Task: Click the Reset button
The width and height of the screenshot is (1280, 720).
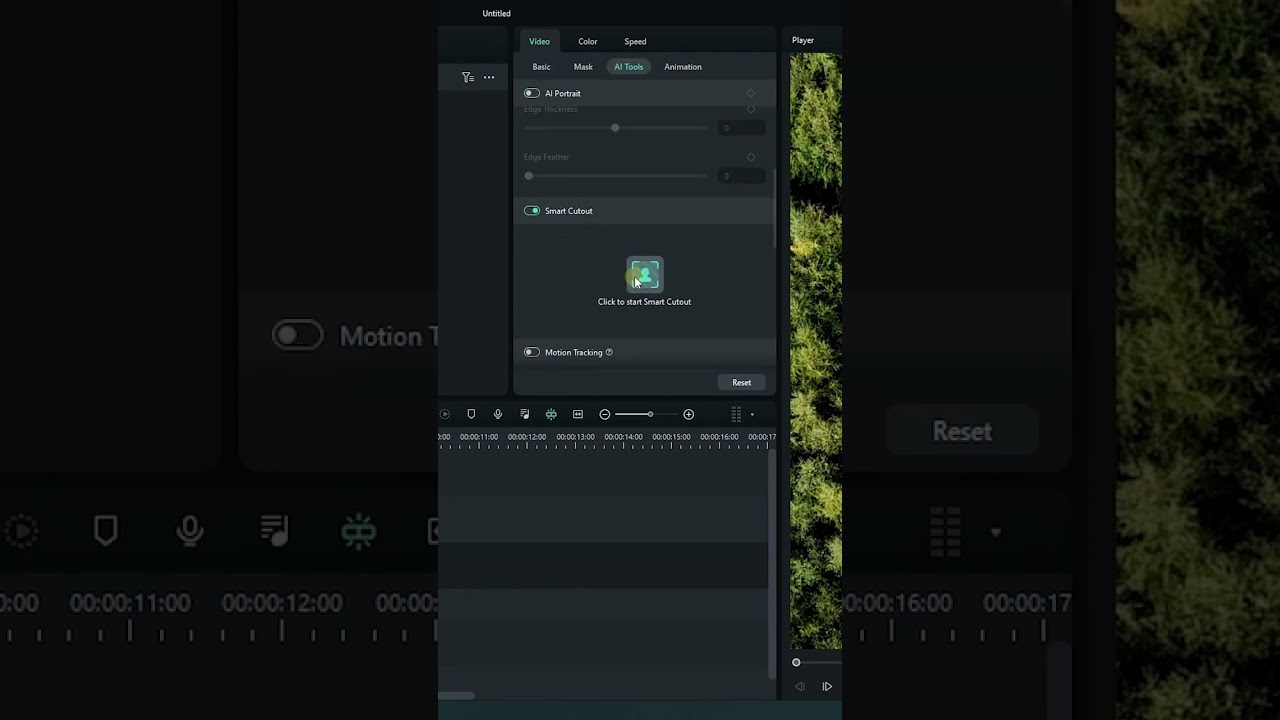Action: (741, 382)
